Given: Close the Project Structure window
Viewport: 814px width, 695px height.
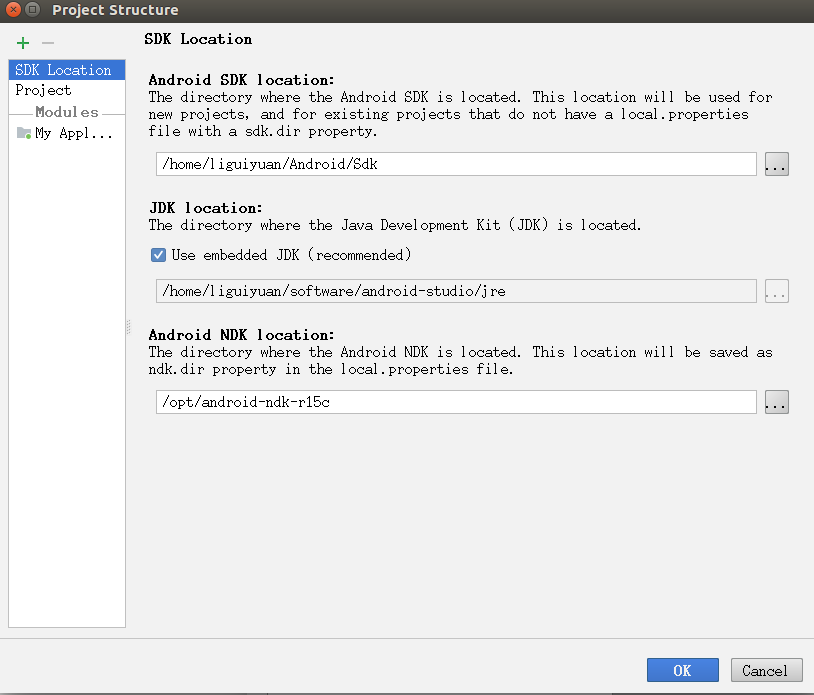Looking at the screenshot, I should [x=12, y=10].
